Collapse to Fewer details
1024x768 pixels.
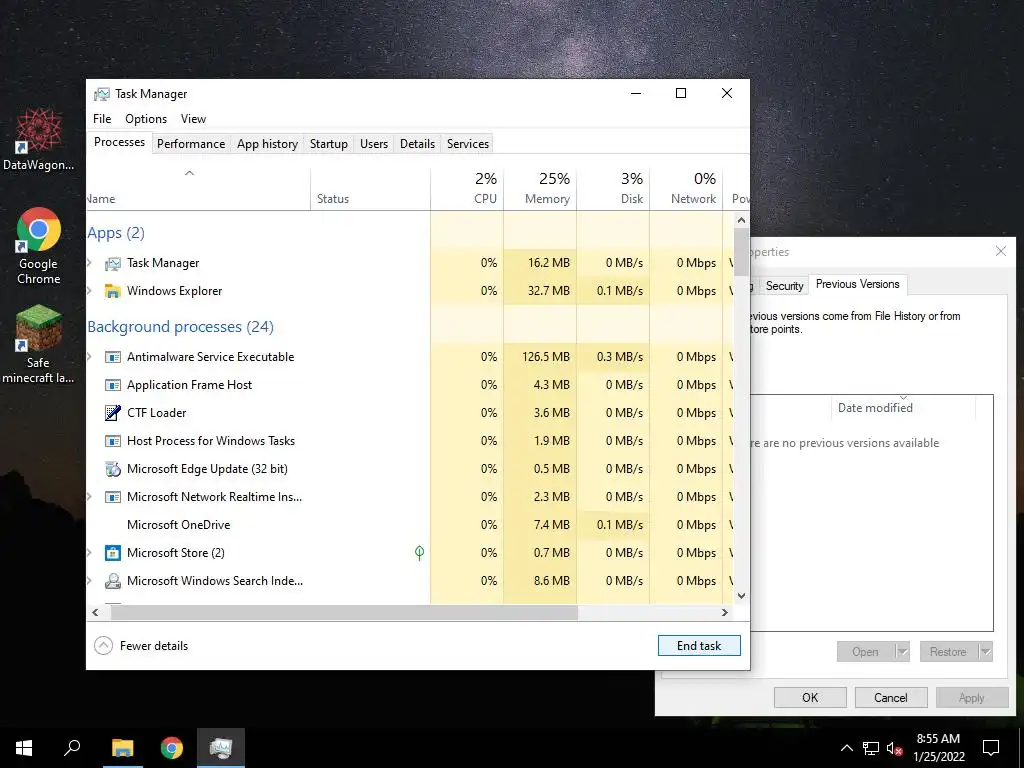[141, 646]
